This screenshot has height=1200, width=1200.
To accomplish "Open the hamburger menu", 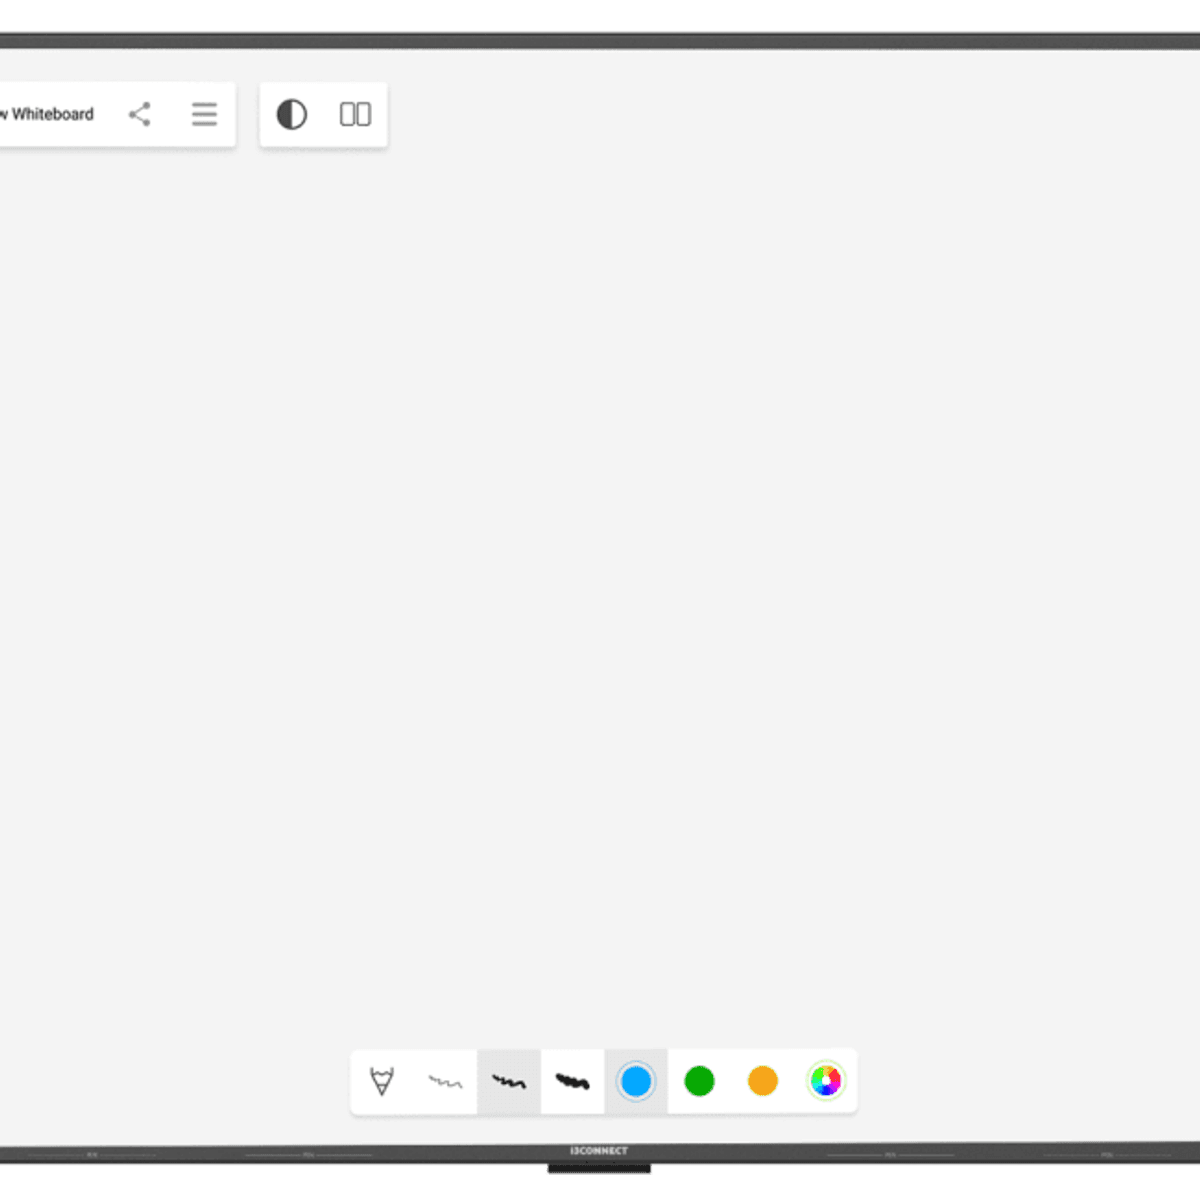I will (x=204, y=114).
